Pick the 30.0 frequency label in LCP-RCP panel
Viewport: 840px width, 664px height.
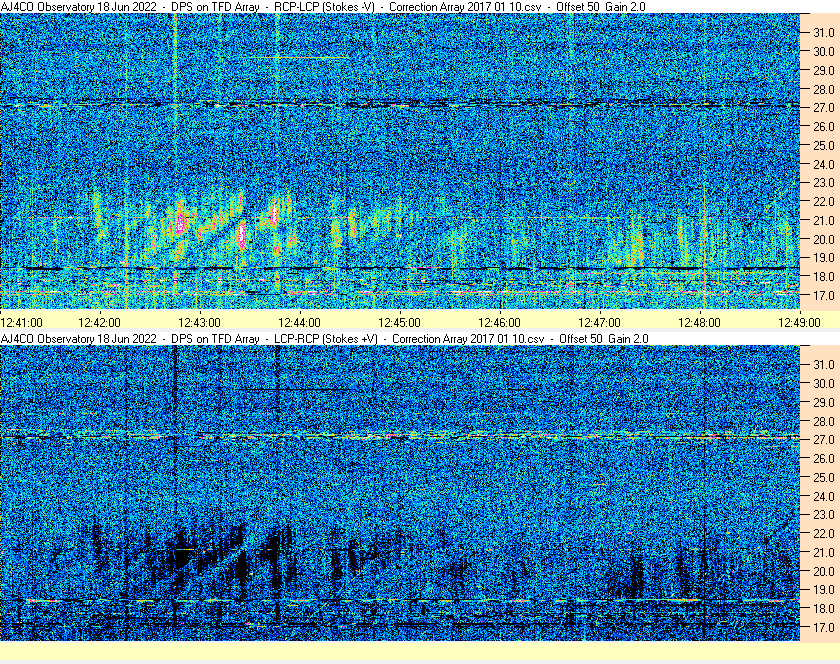click(824, 383)
